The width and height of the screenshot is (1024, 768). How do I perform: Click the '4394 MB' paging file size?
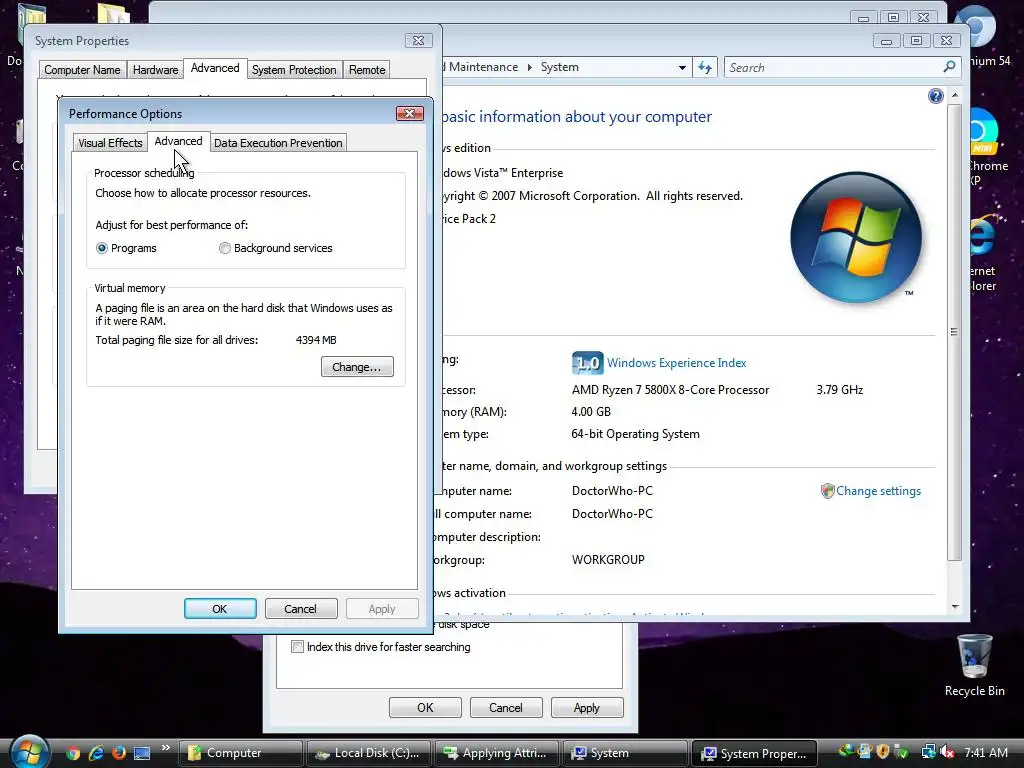point(316,340)
